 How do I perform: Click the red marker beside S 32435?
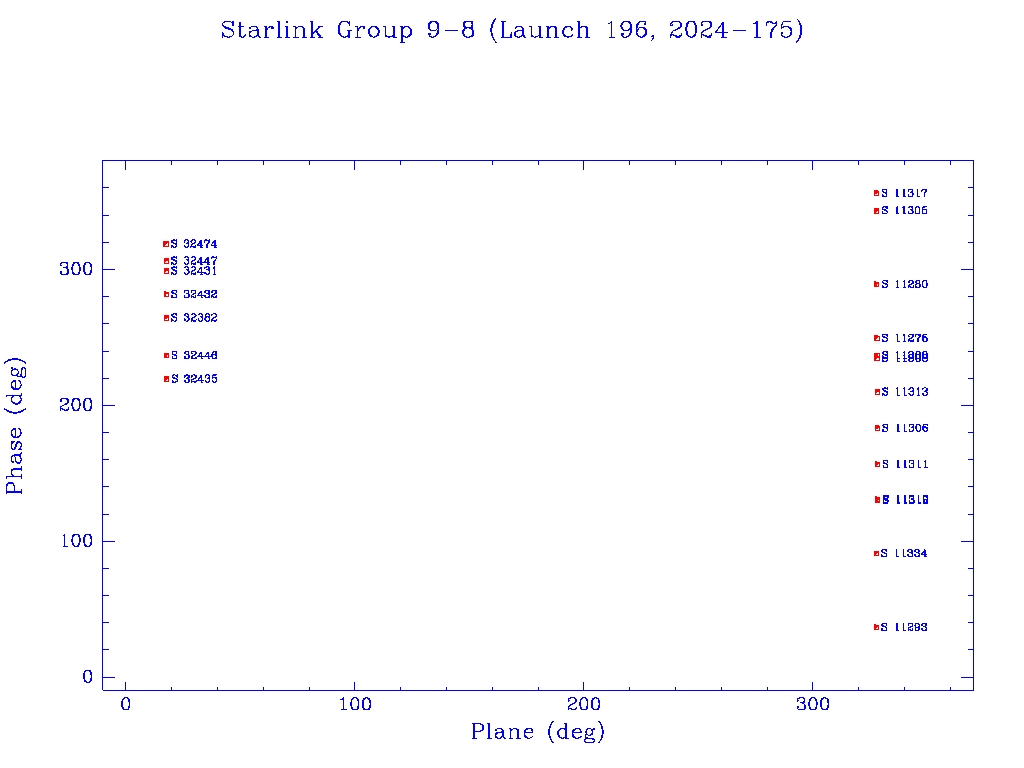pyautogui.click(x=167, y=379)
